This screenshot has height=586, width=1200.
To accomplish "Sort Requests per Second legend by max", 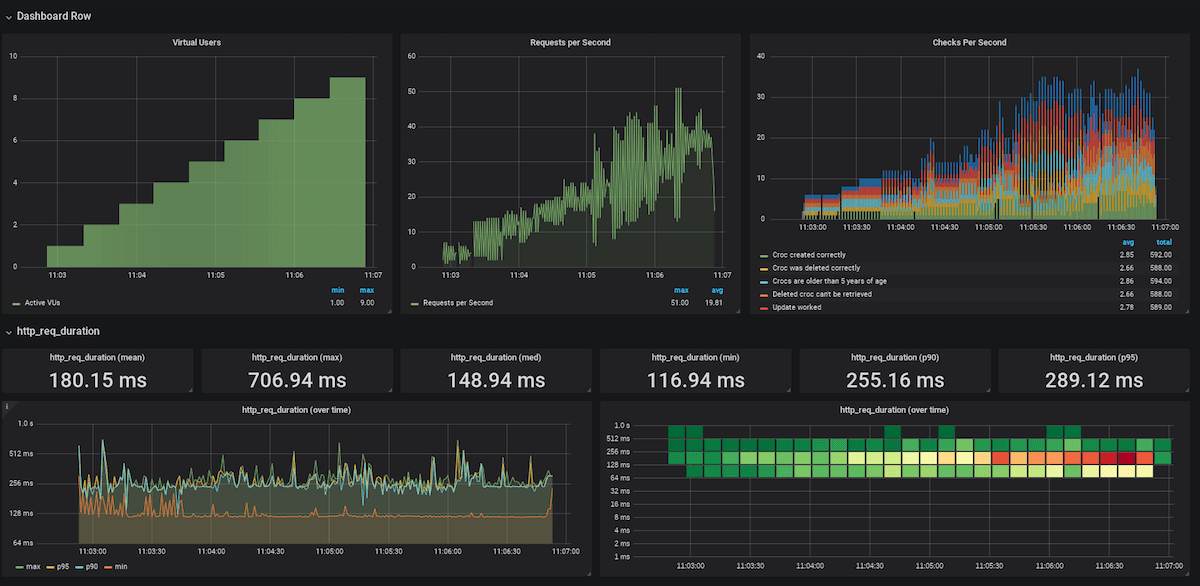I will (681, 290).
